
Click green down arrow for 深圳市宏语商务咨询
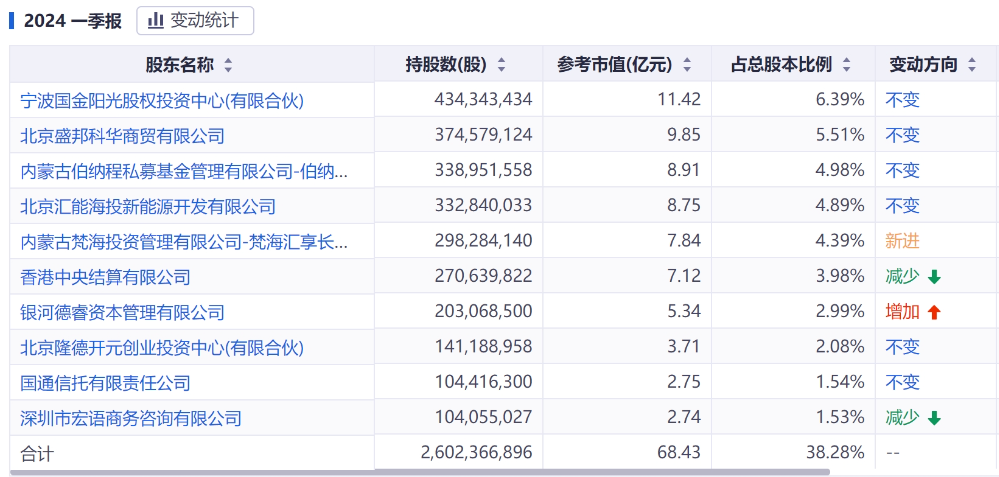[x=934, y=419]
